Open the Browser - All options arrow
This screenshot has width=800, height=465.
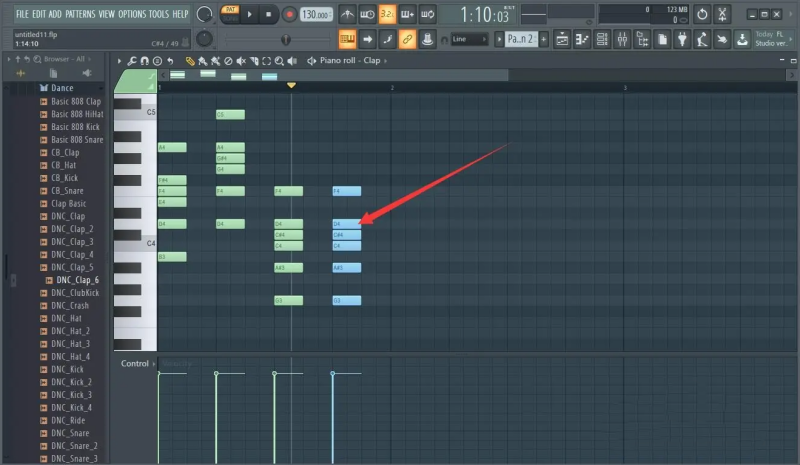point(90,59)
